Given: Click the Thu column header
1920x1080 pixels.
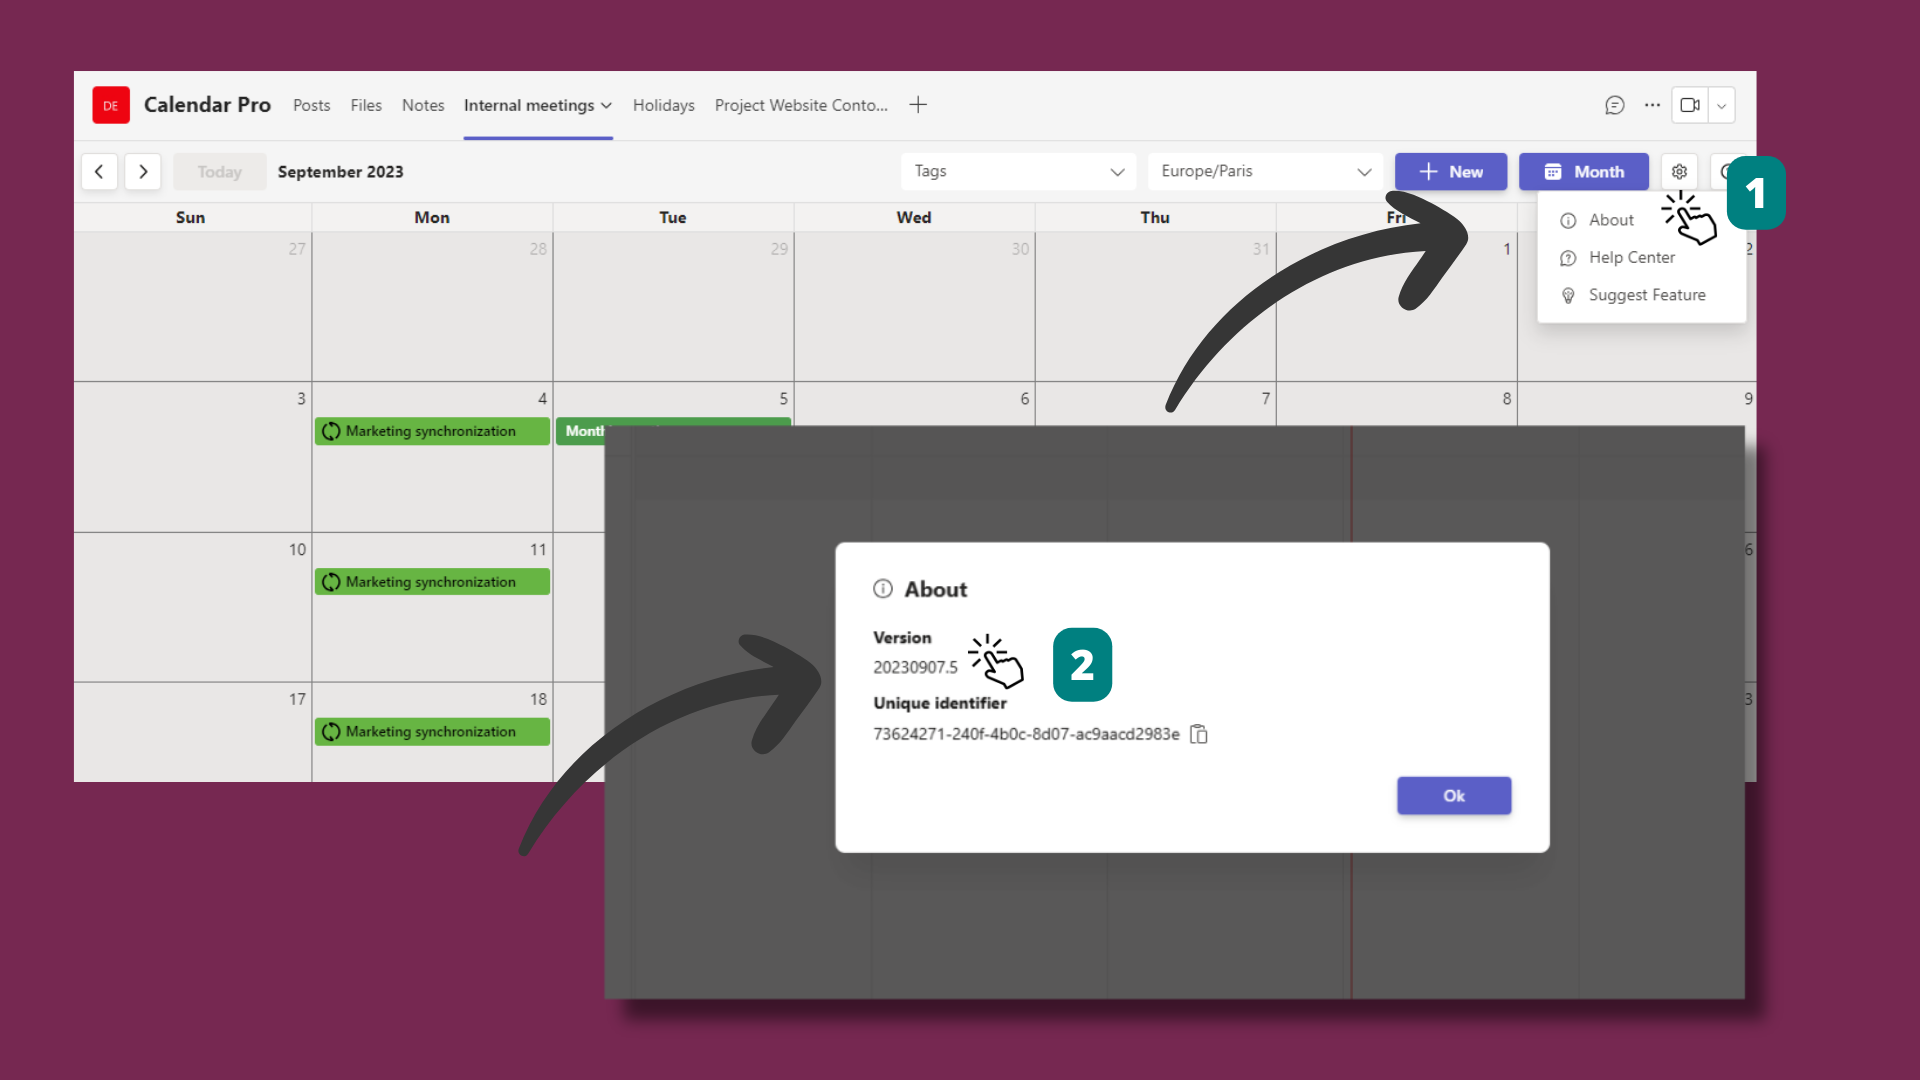Looking at the screenshot, I should tap(1155, 218).
